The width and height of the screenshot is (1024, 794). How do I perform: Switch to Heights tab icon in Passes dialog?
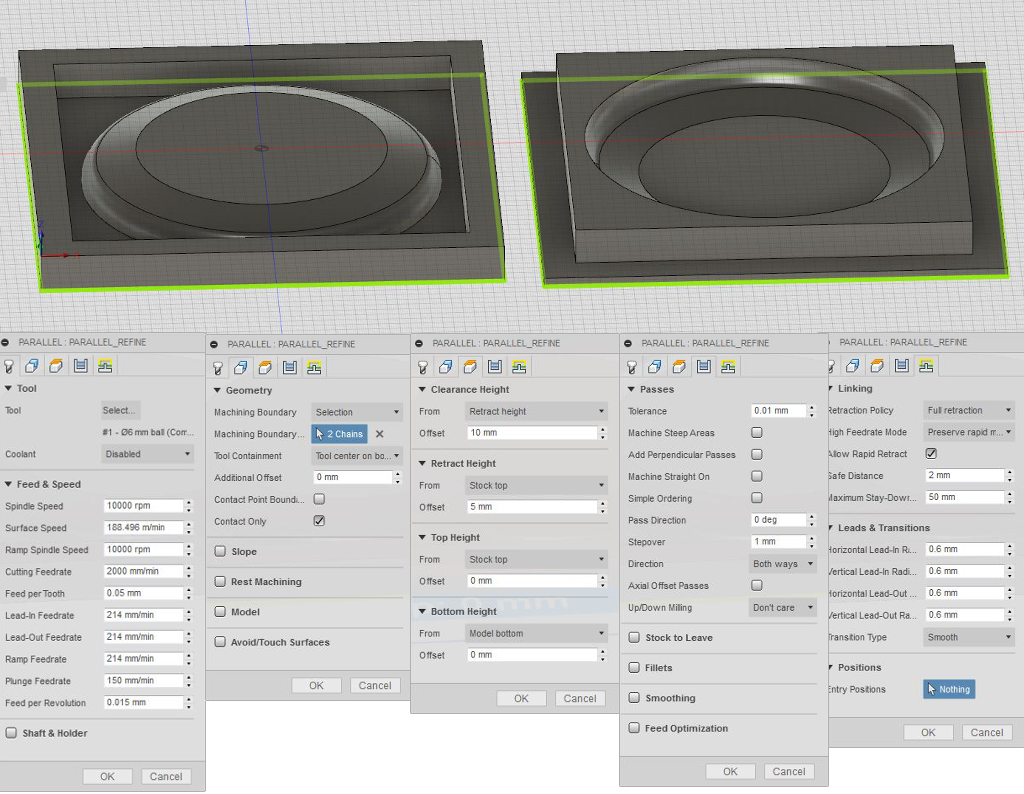679,367
